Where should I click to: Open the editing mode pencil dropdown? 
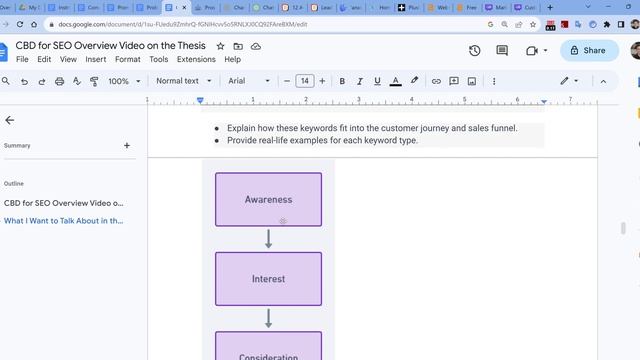(569, 81)
